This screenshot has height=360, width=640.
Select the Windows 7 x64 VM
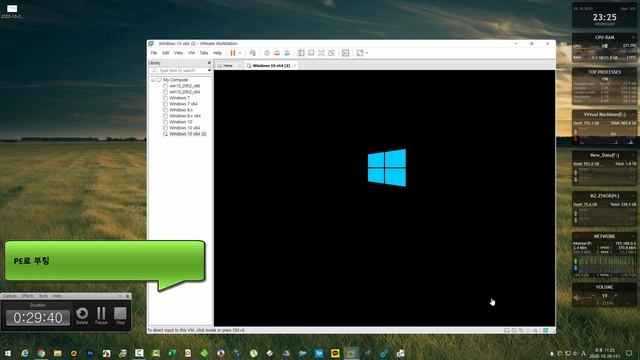pos(183,104)
